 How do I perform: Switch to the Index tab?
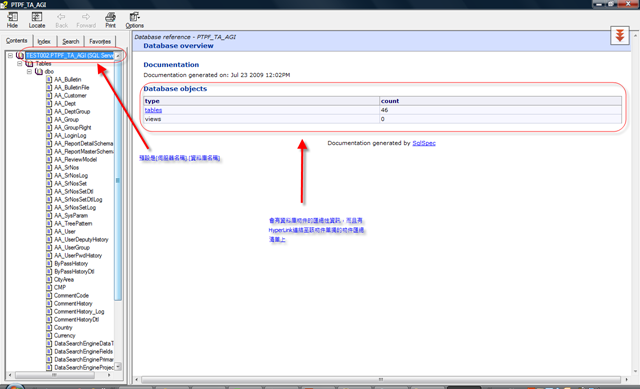(x=44, y=41)
